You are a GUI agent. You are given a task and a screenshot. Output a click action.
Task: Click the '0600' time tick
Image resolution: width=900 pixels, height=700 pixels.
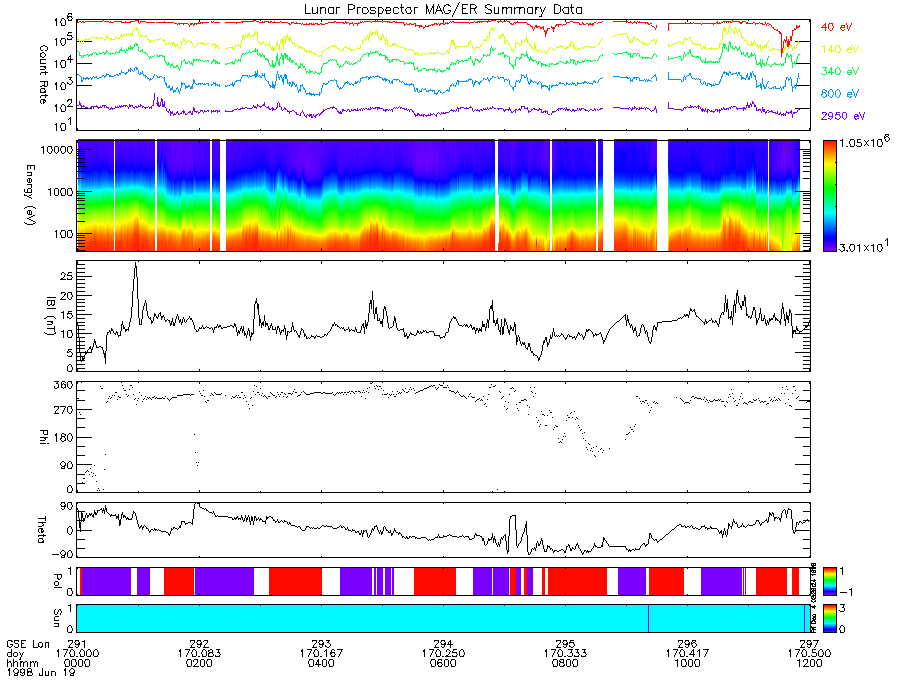click(x=443, y=663)
